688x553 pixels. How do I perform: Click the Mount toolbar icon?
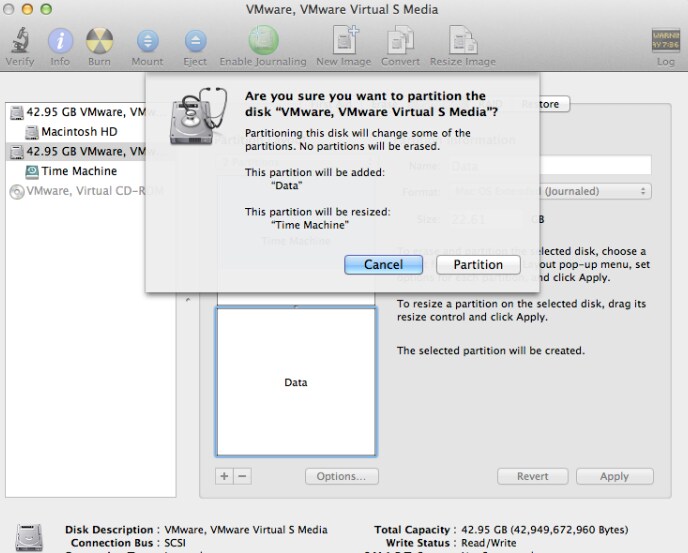[x=147, y=41]
